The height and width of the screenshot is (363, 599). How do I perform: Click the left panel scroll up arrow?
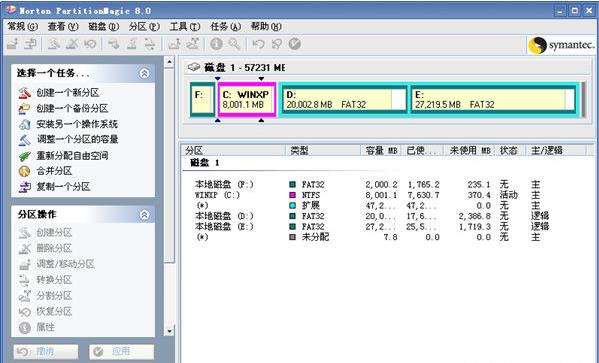[169, 62]
